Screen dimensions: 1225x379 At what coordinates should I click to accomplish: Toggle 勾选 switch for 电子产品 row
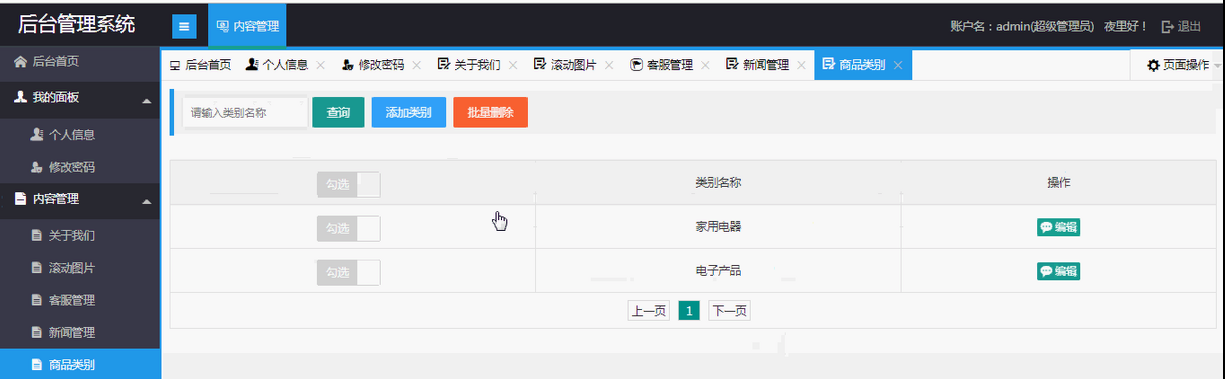[x=348, y=272]
